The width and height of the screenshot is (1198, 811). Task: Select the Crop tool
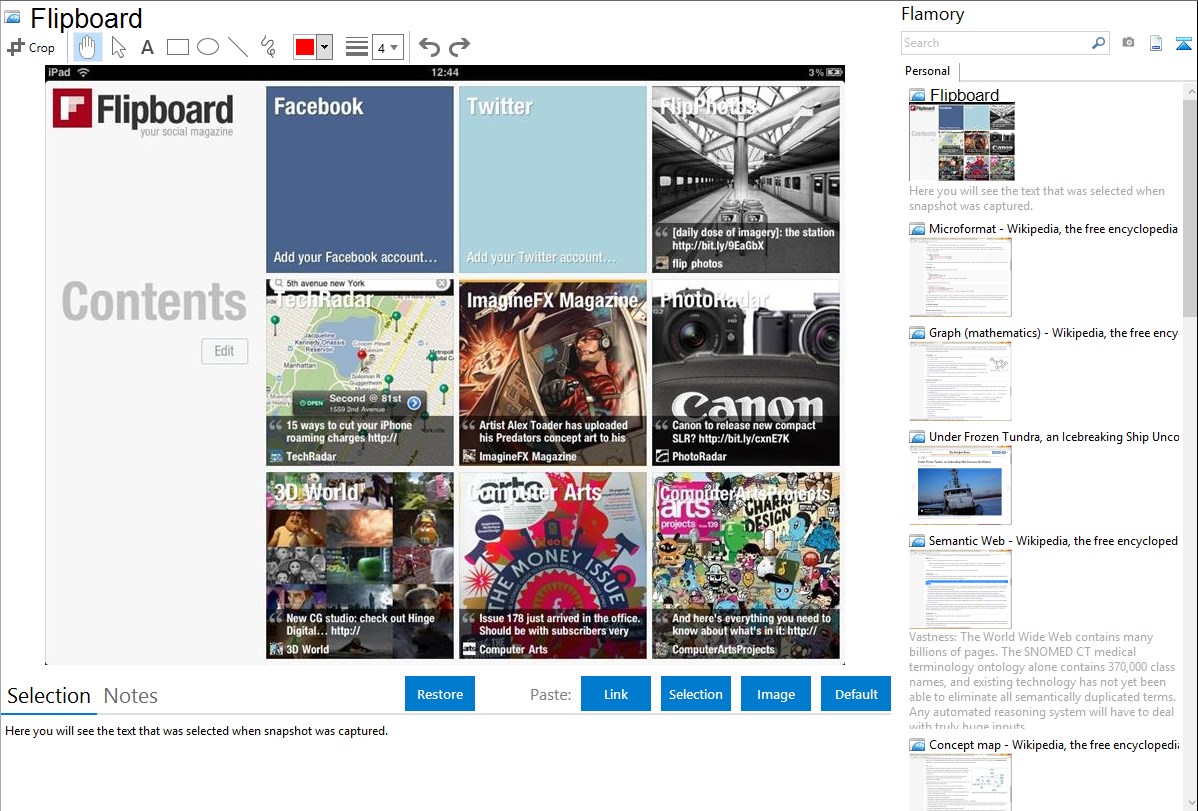(31, 47)
